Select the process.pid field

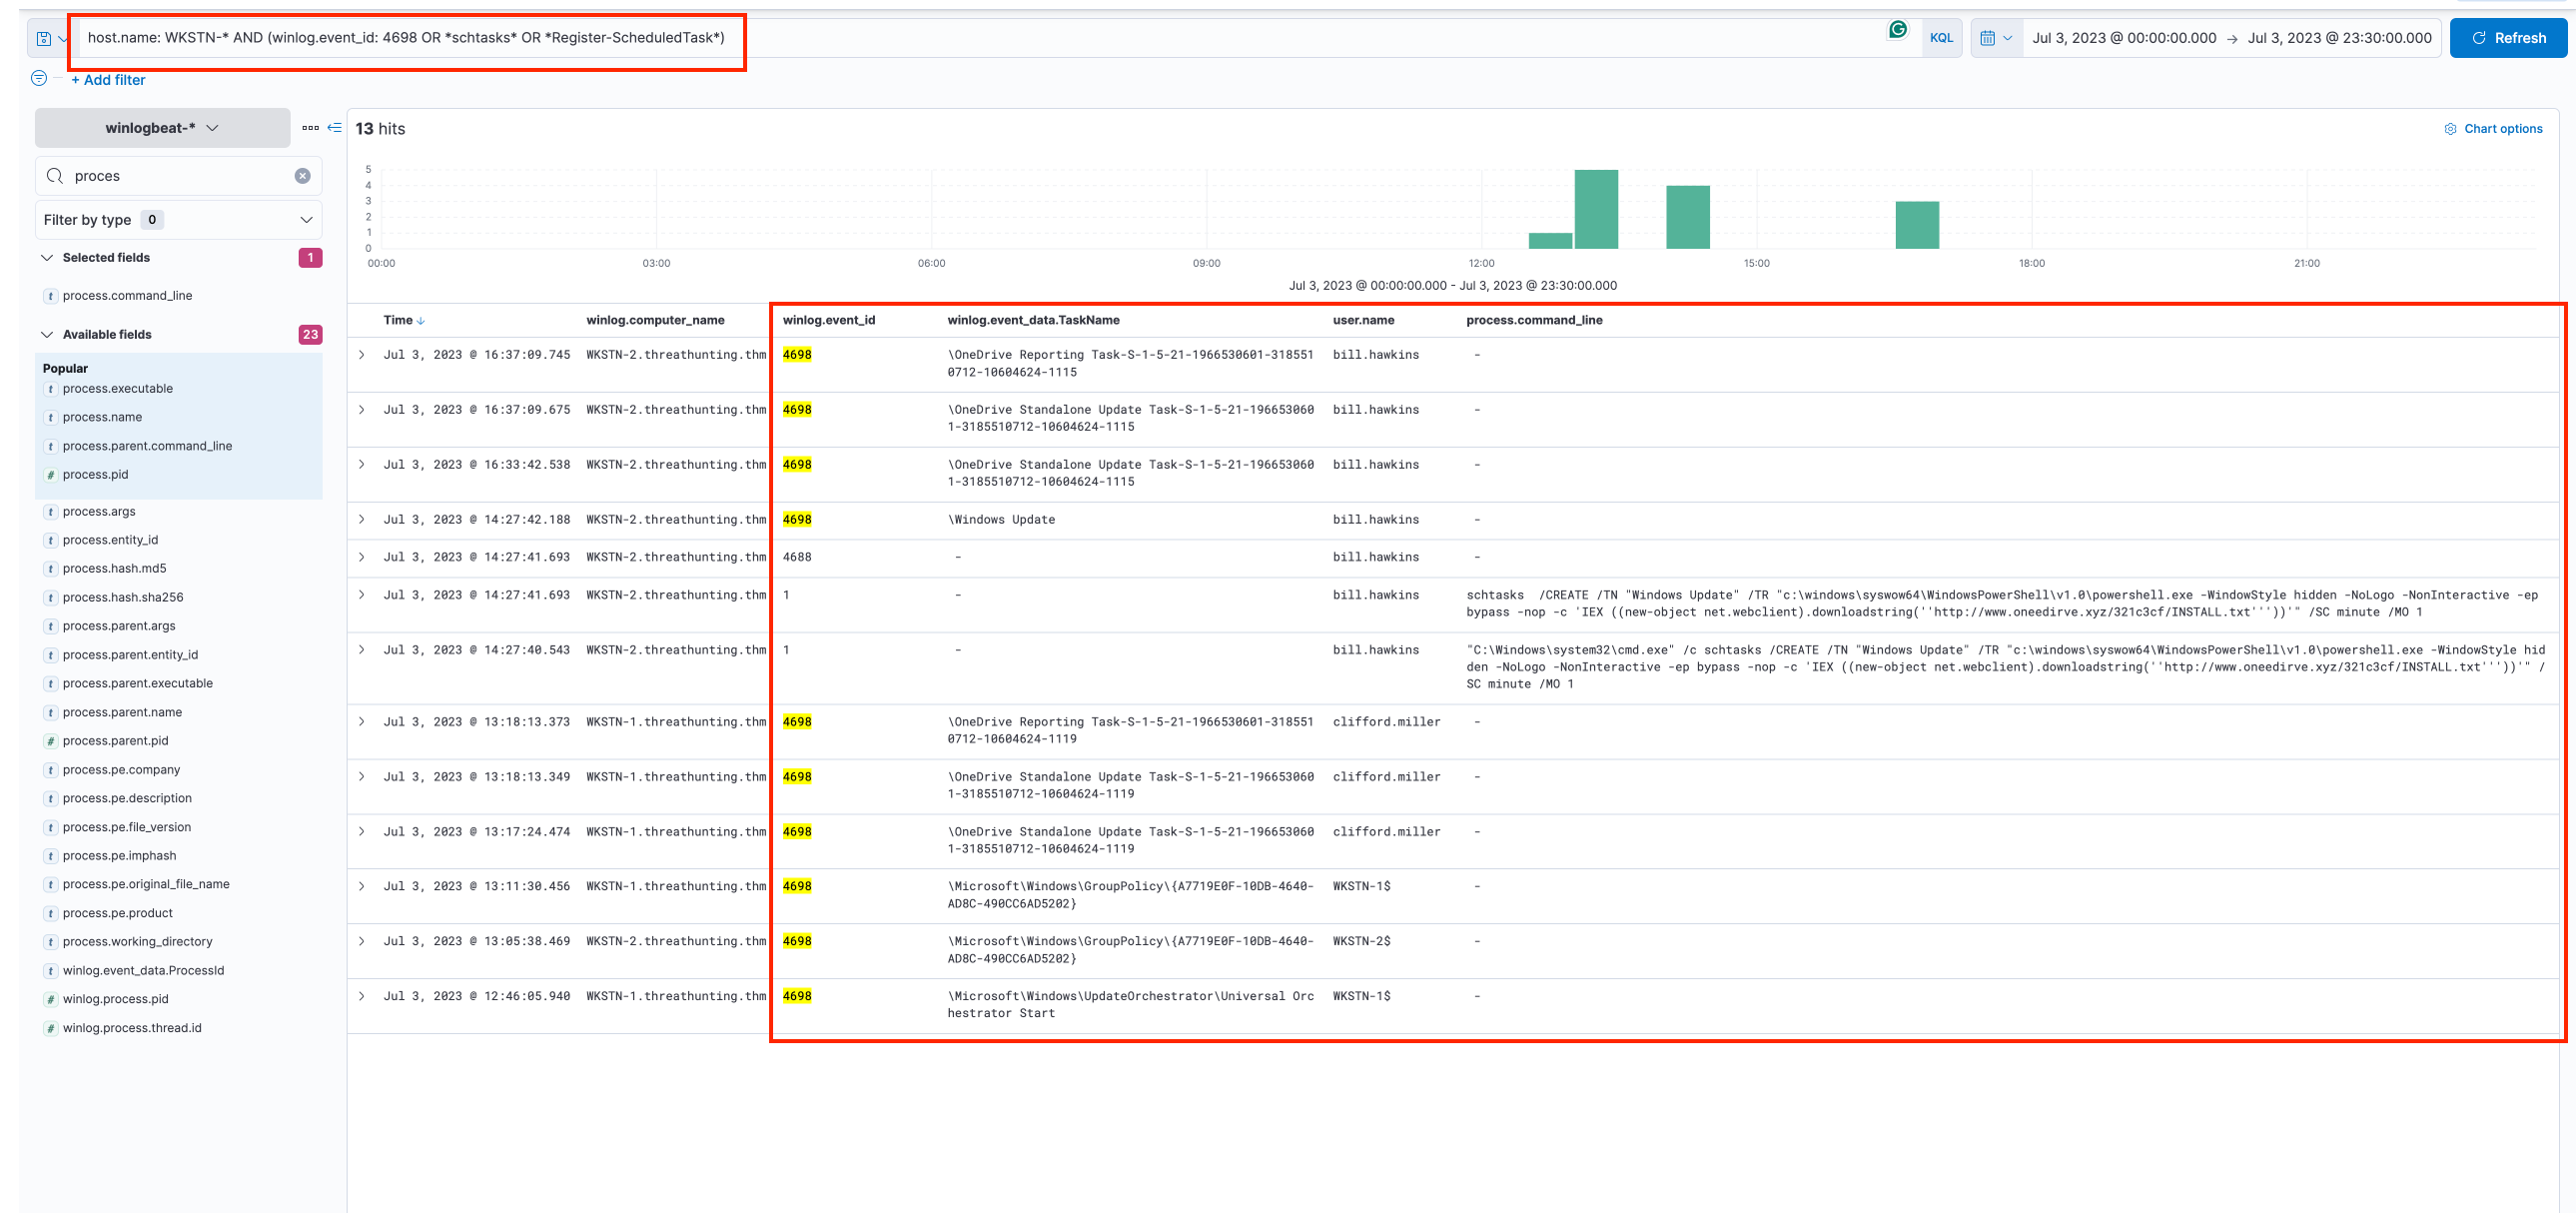(95, 475)
